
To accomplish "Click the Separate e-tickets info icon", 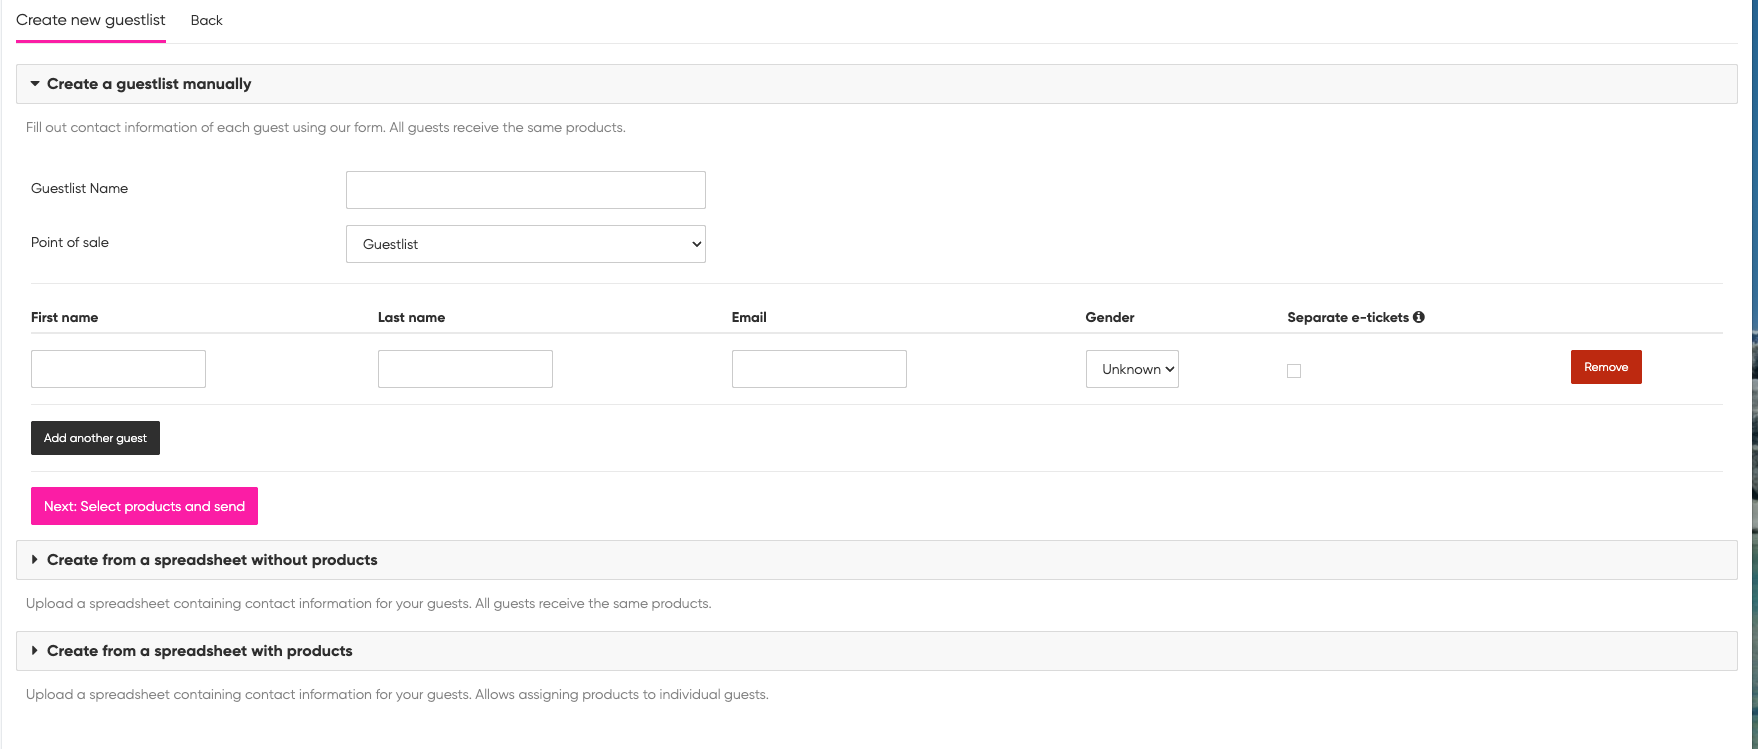I will pos(1419,317).
